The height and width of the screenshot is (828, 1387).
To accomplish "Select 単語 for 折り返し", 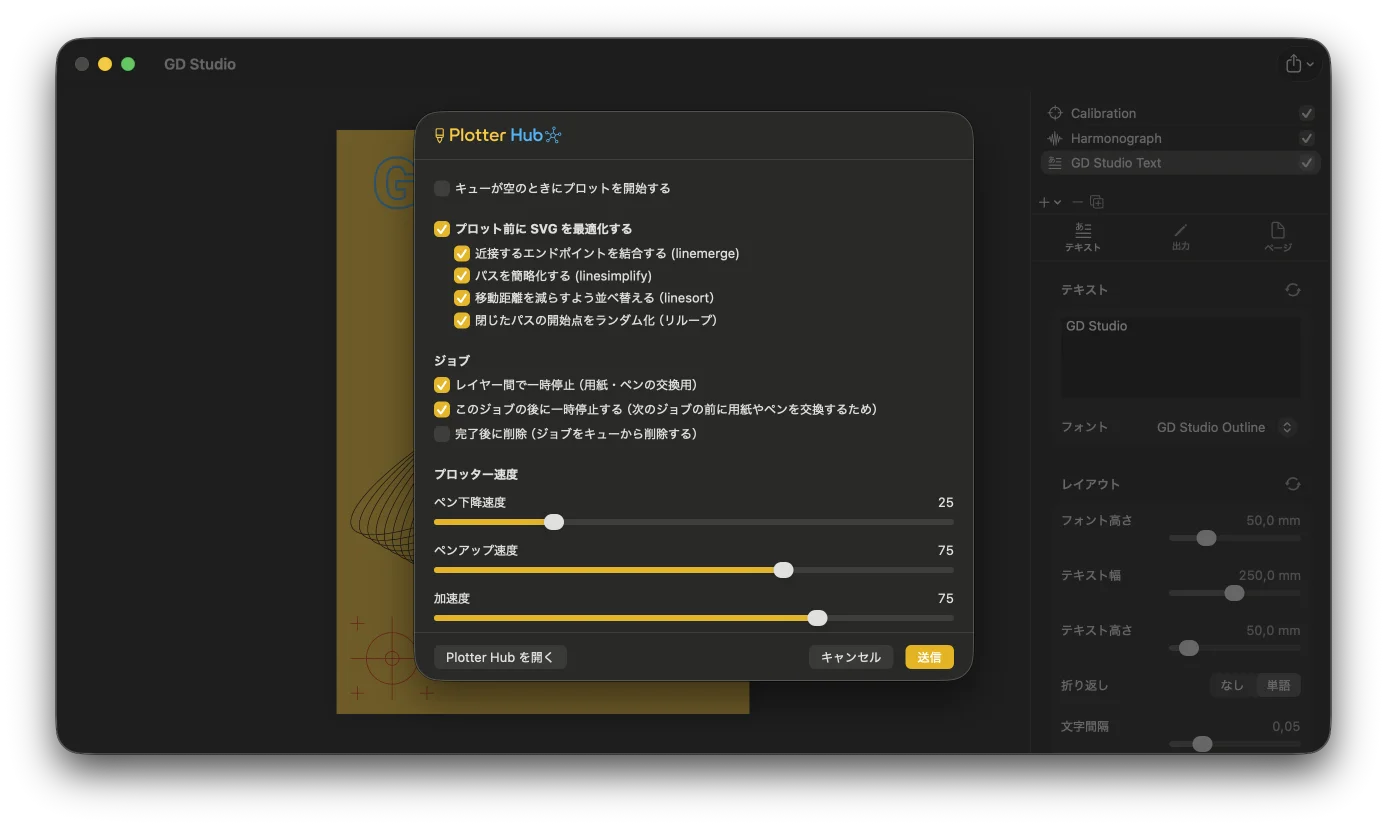I will pos(1278,685).
